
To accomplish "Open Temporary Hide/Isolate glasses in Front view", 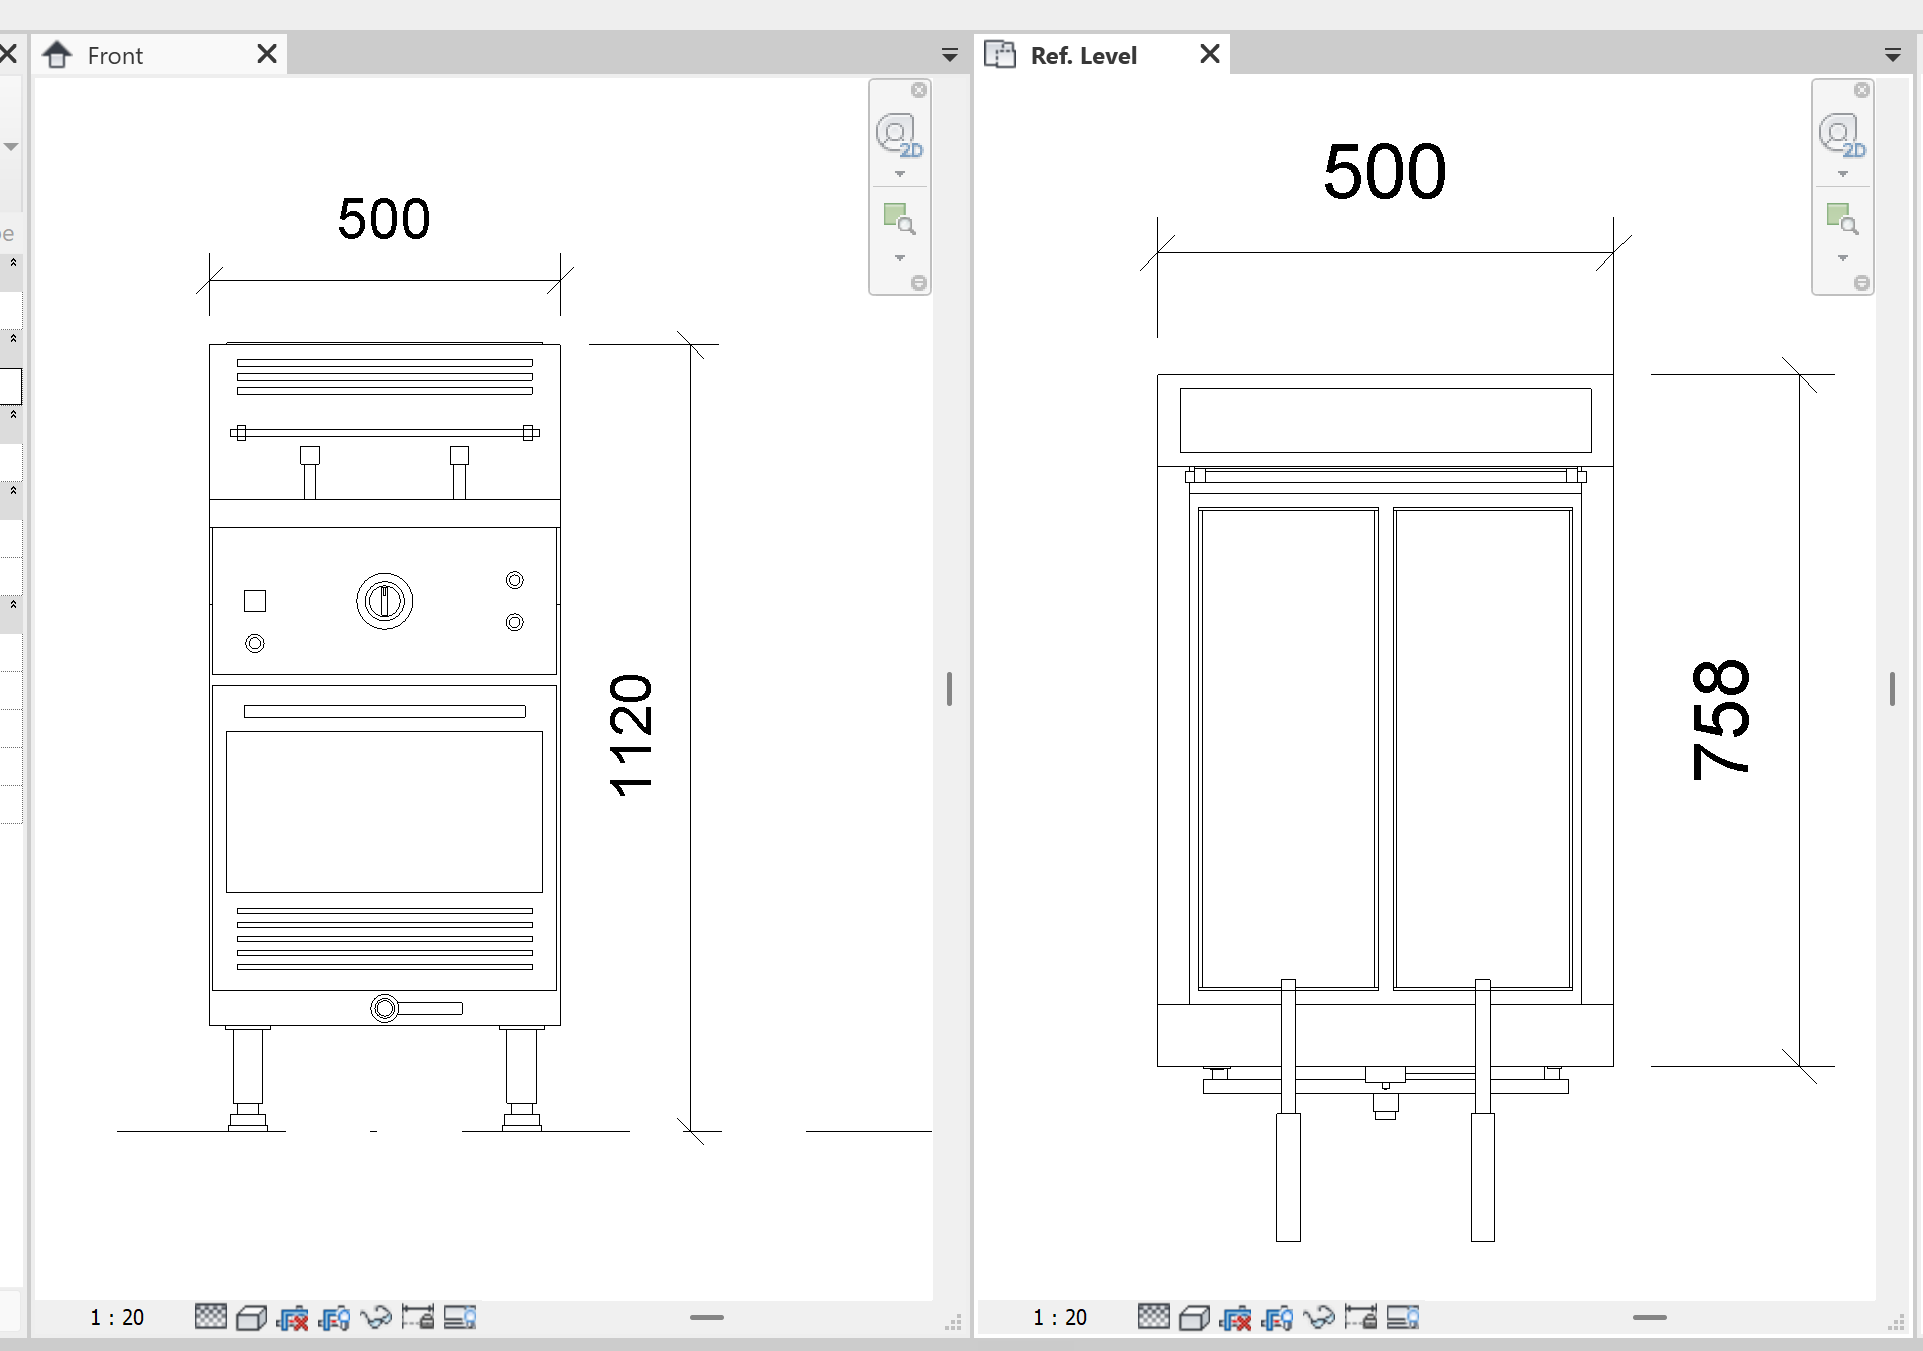I will tap(375, 1318).
